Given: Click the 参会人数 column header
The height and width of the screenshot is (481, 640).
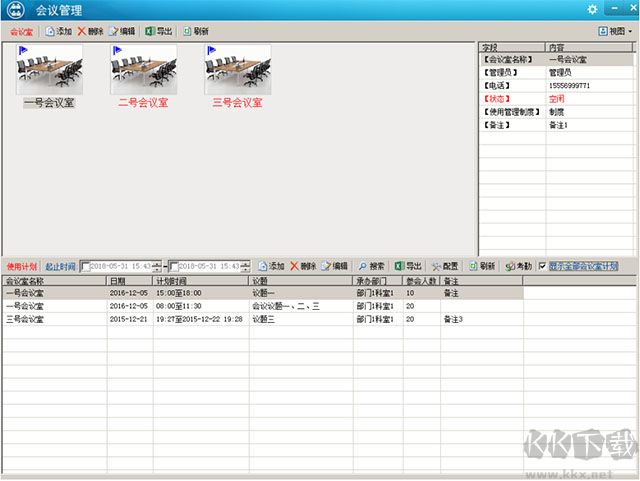Looking at the screenshot, I should click(x=422, y=281).
